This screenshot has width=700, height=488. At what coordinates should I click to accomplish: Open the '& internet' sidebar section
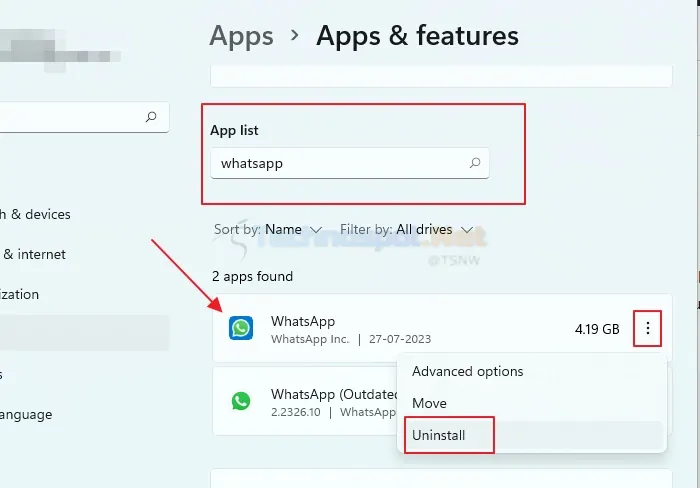coord(33,254)
